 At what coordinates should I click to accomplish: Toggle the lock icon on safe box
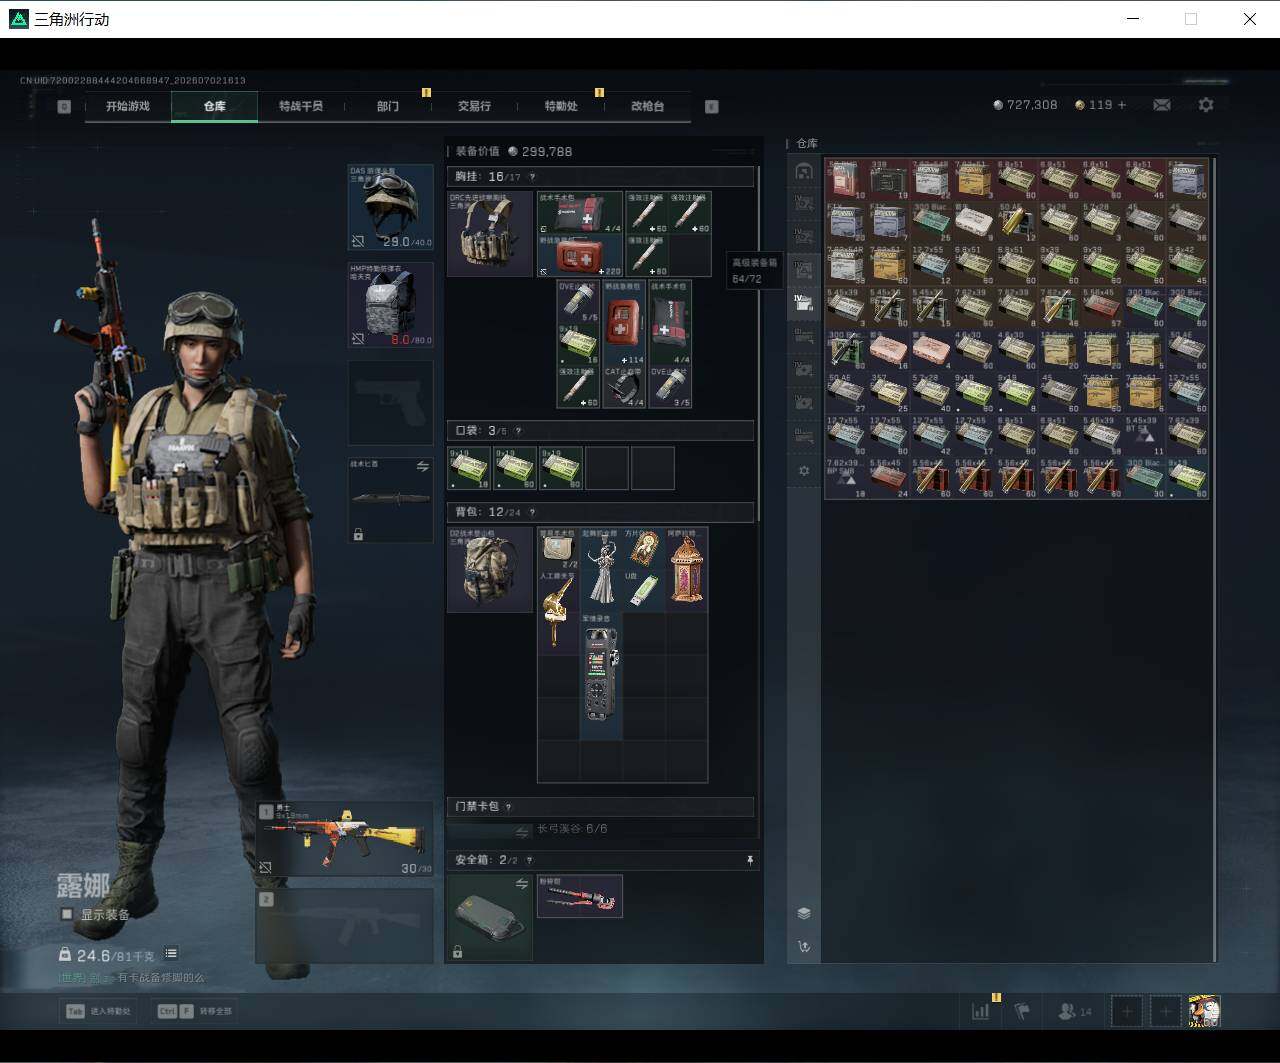tap(457, 952)
